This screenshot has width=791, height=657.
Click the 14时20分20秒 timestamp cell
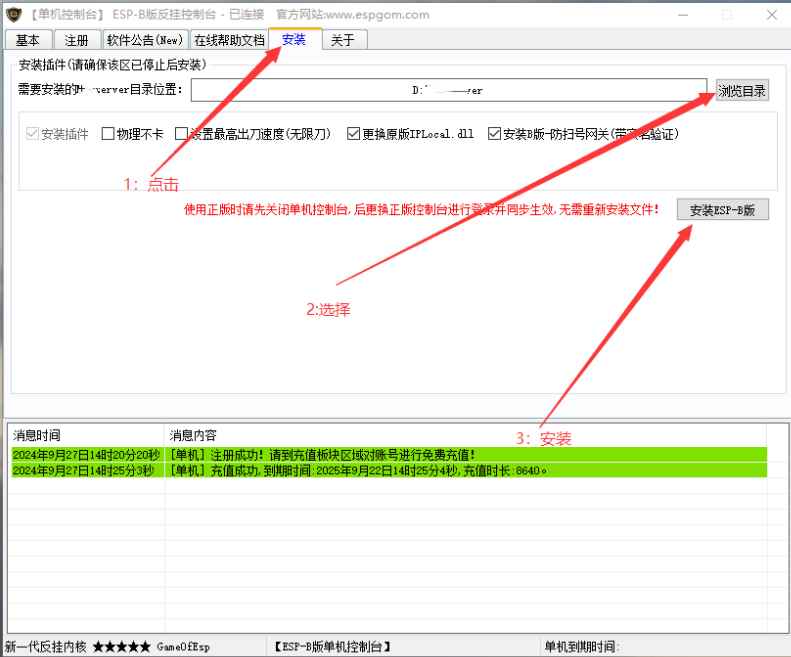tap(86, 455)
